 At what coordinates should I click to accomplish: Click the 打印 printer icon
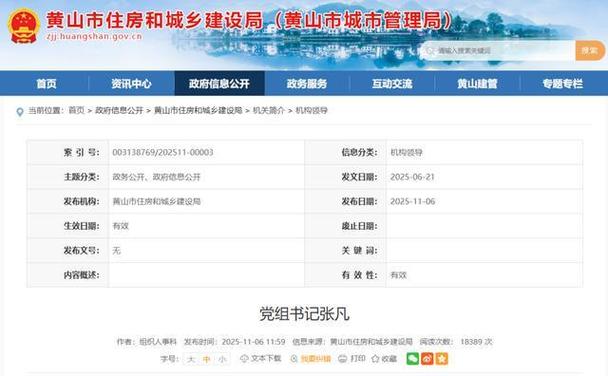point(342,359)
